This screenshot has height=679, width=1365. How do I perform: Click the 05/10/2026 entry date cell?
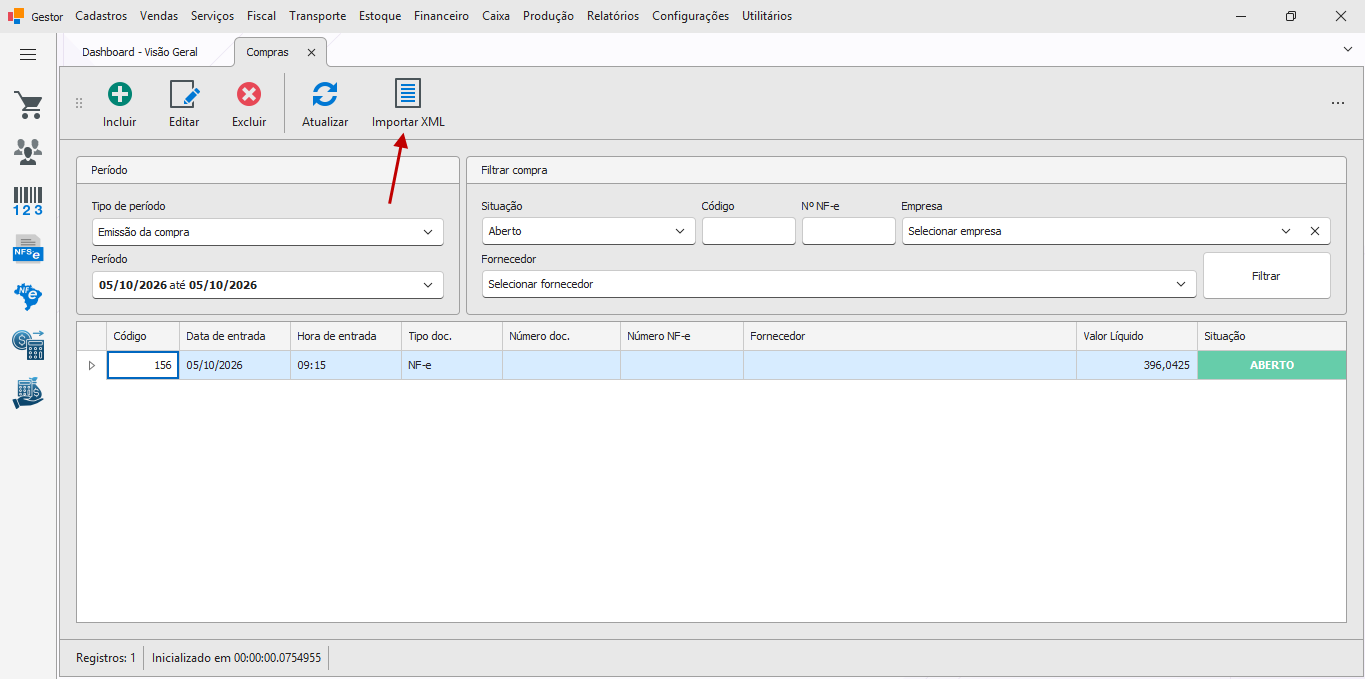click(x=235, y=365)
